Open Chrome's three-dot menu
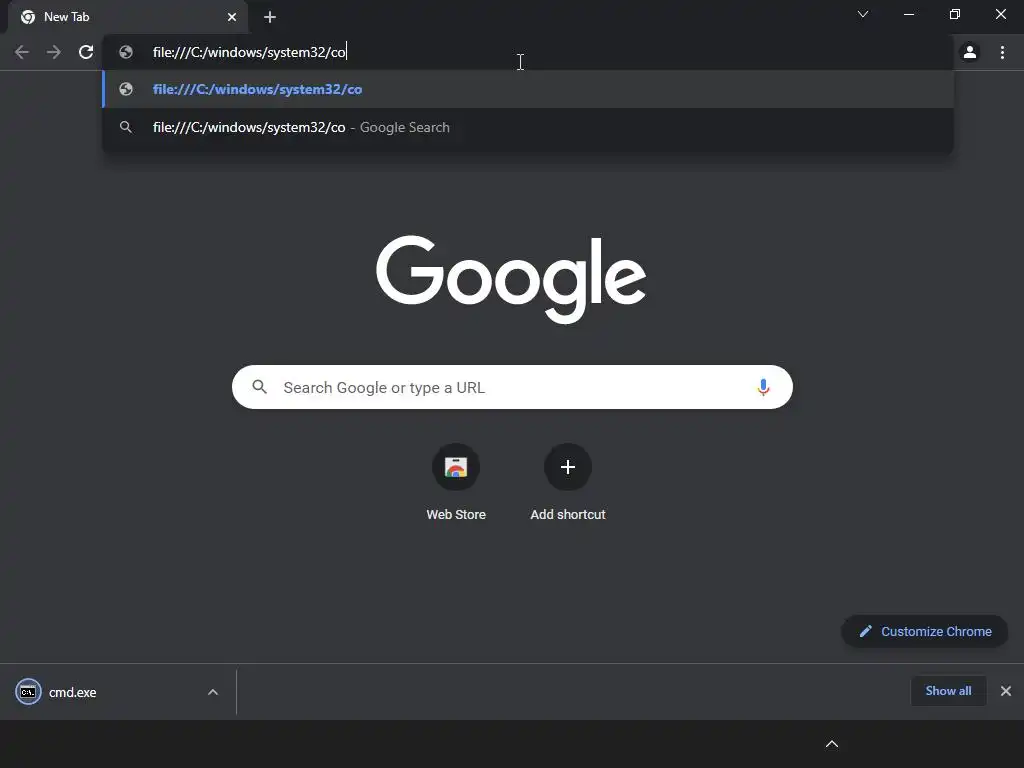The height and width of the screenshot is (768, 1024). [1002, 52]
